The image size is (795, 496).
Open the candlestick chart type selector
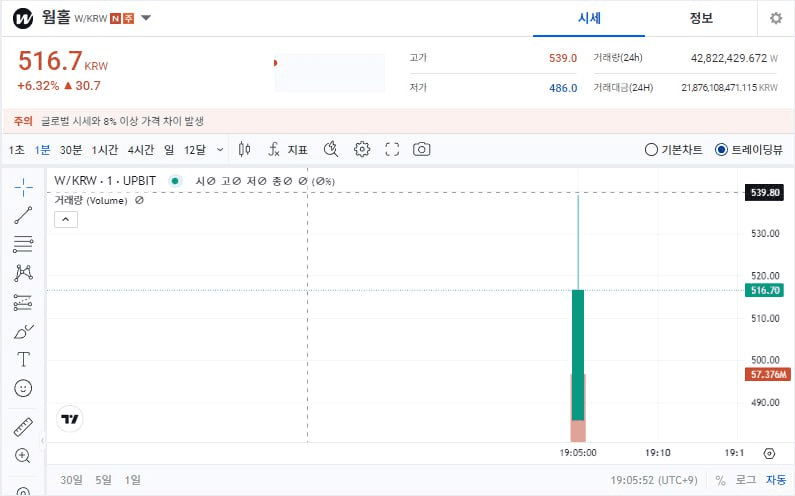point(244,149)
